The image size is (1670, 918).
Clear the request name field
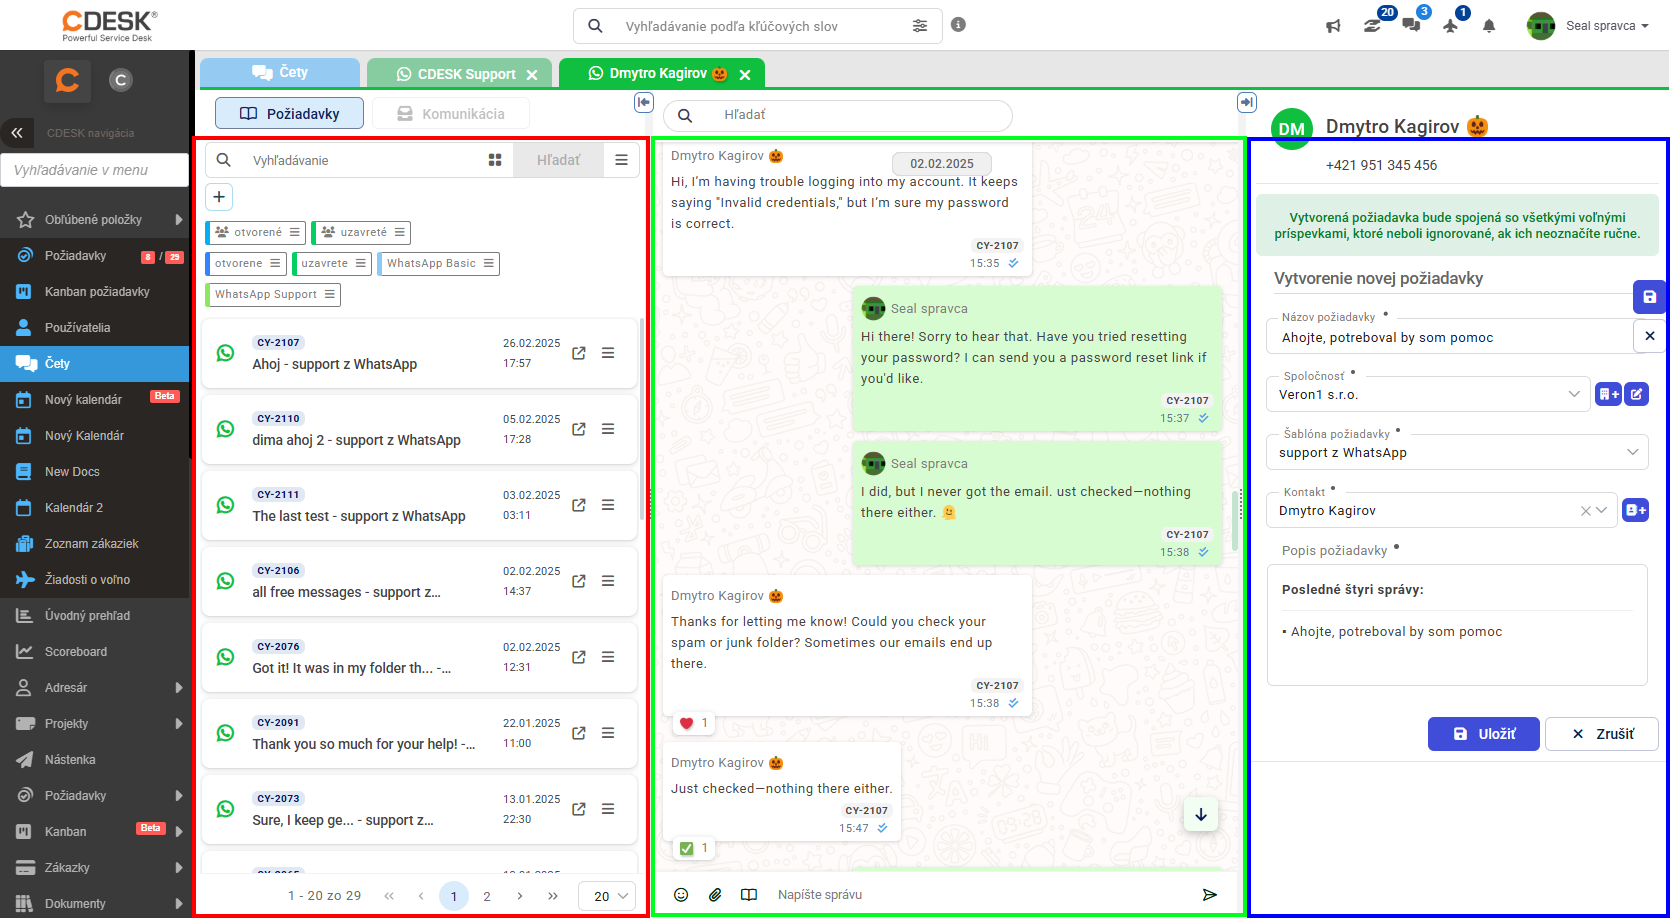1650,336
